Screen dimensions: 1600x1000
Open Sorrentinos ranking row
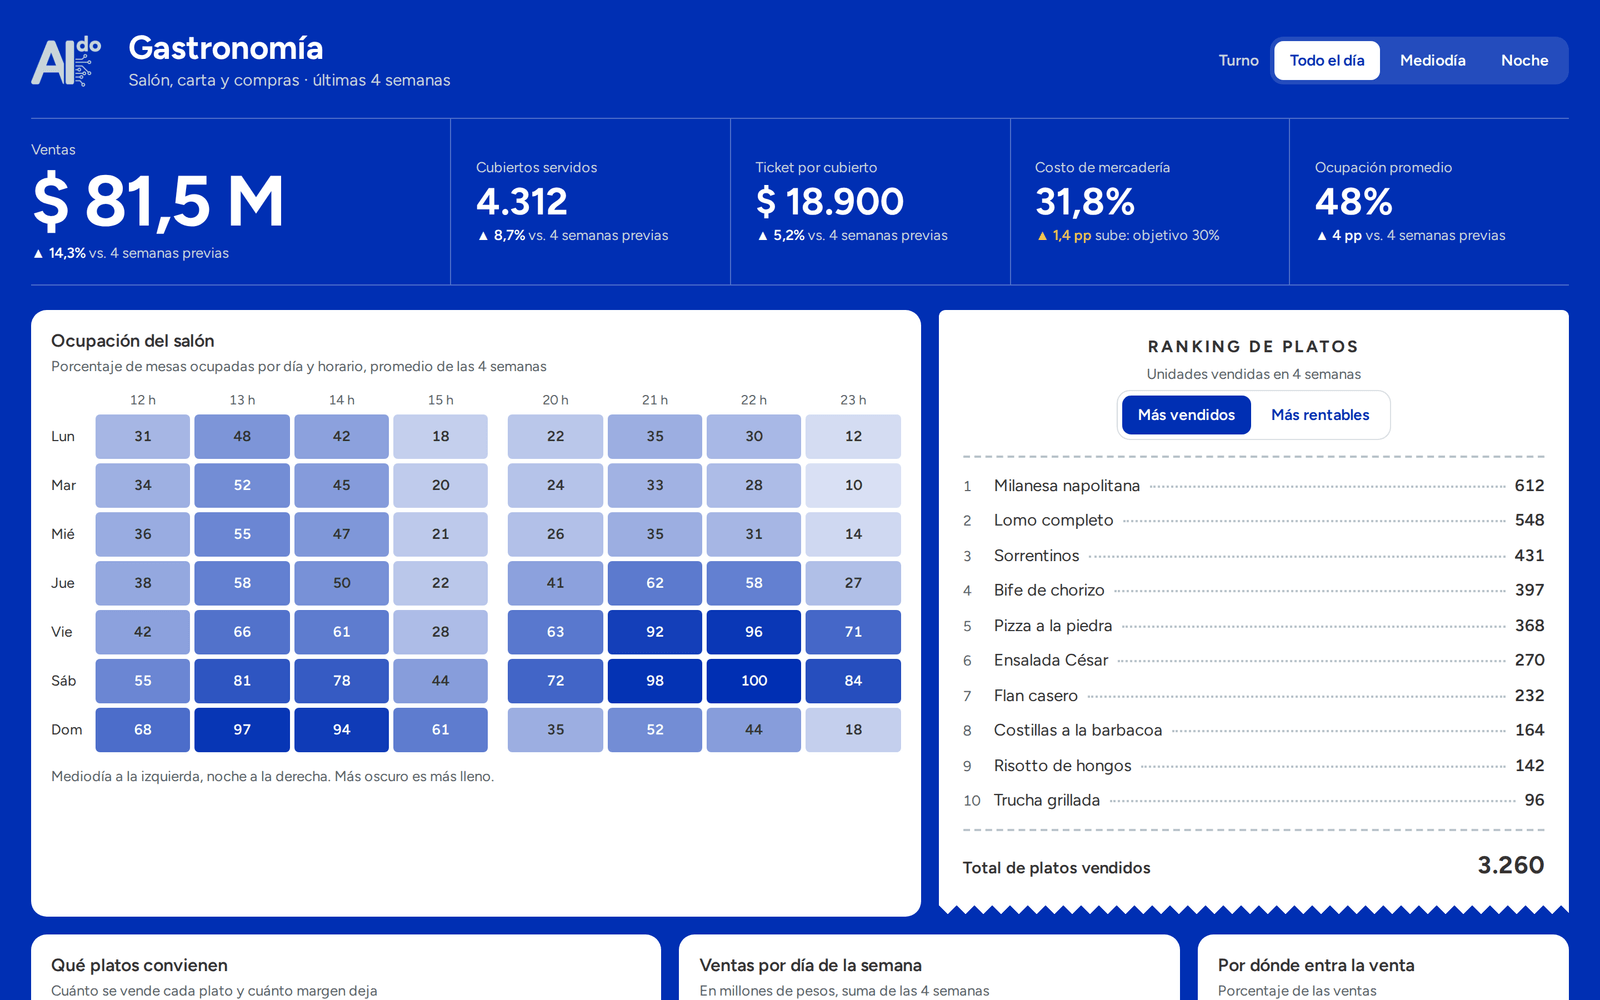click(1253, 556)
